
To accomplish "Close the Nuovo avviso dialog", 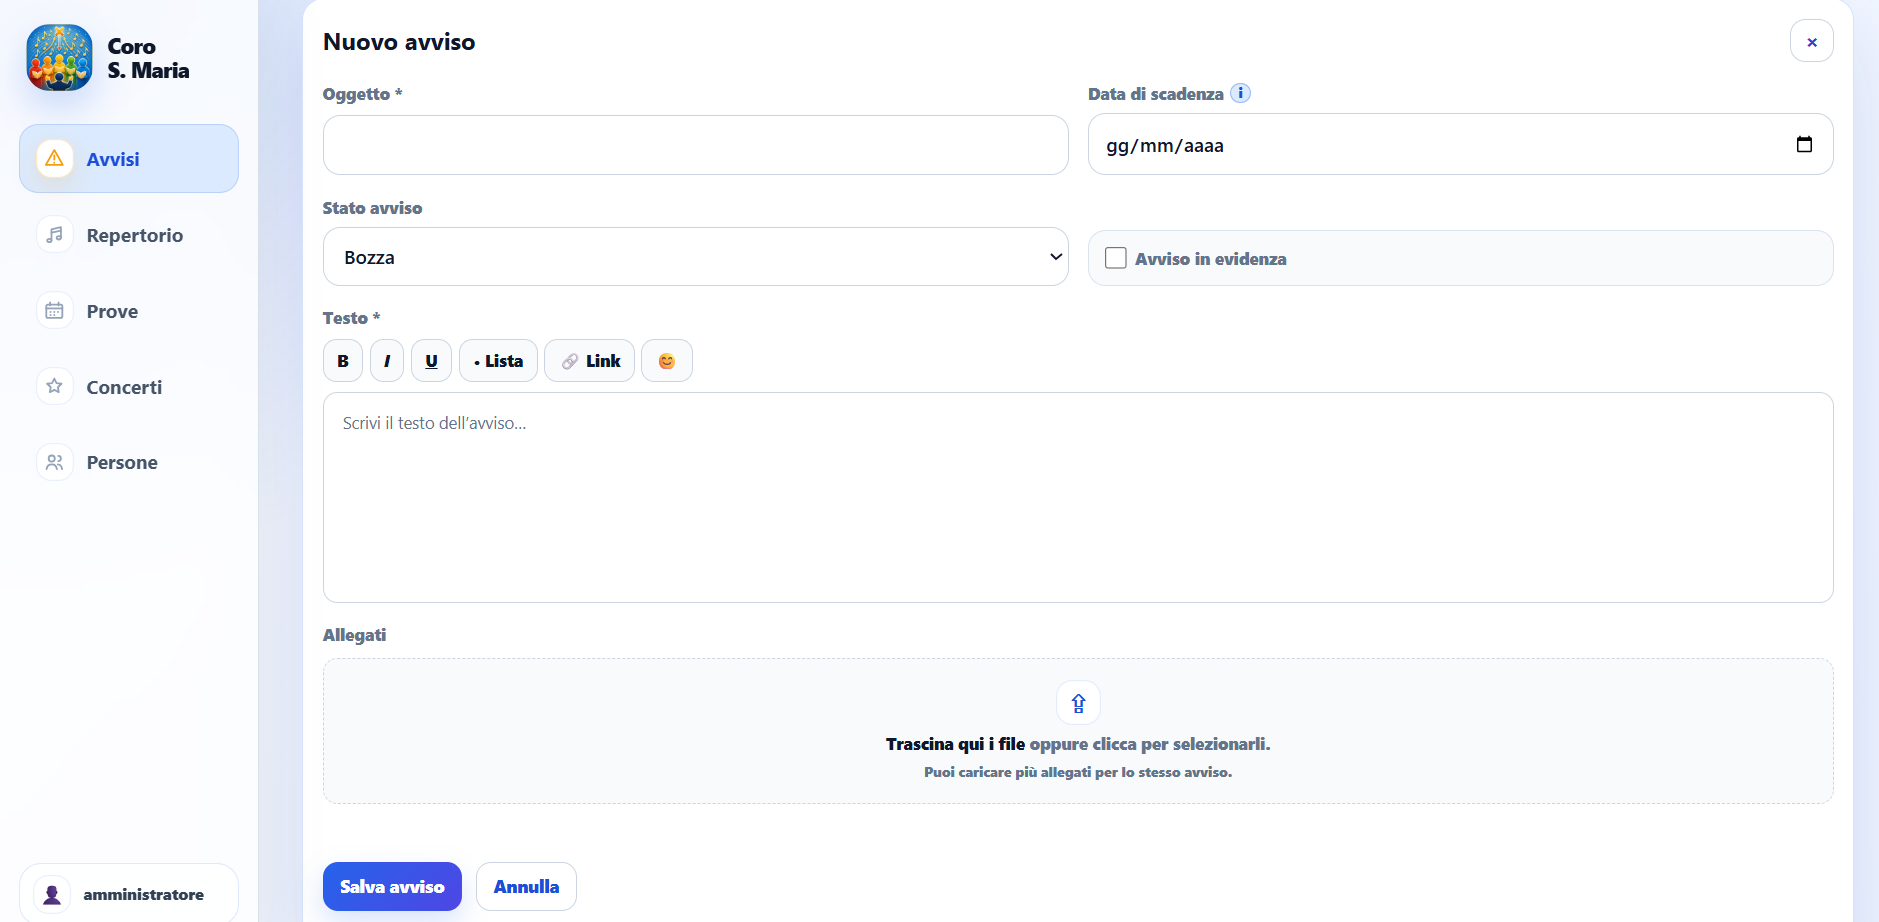I will click(1811, 41).
